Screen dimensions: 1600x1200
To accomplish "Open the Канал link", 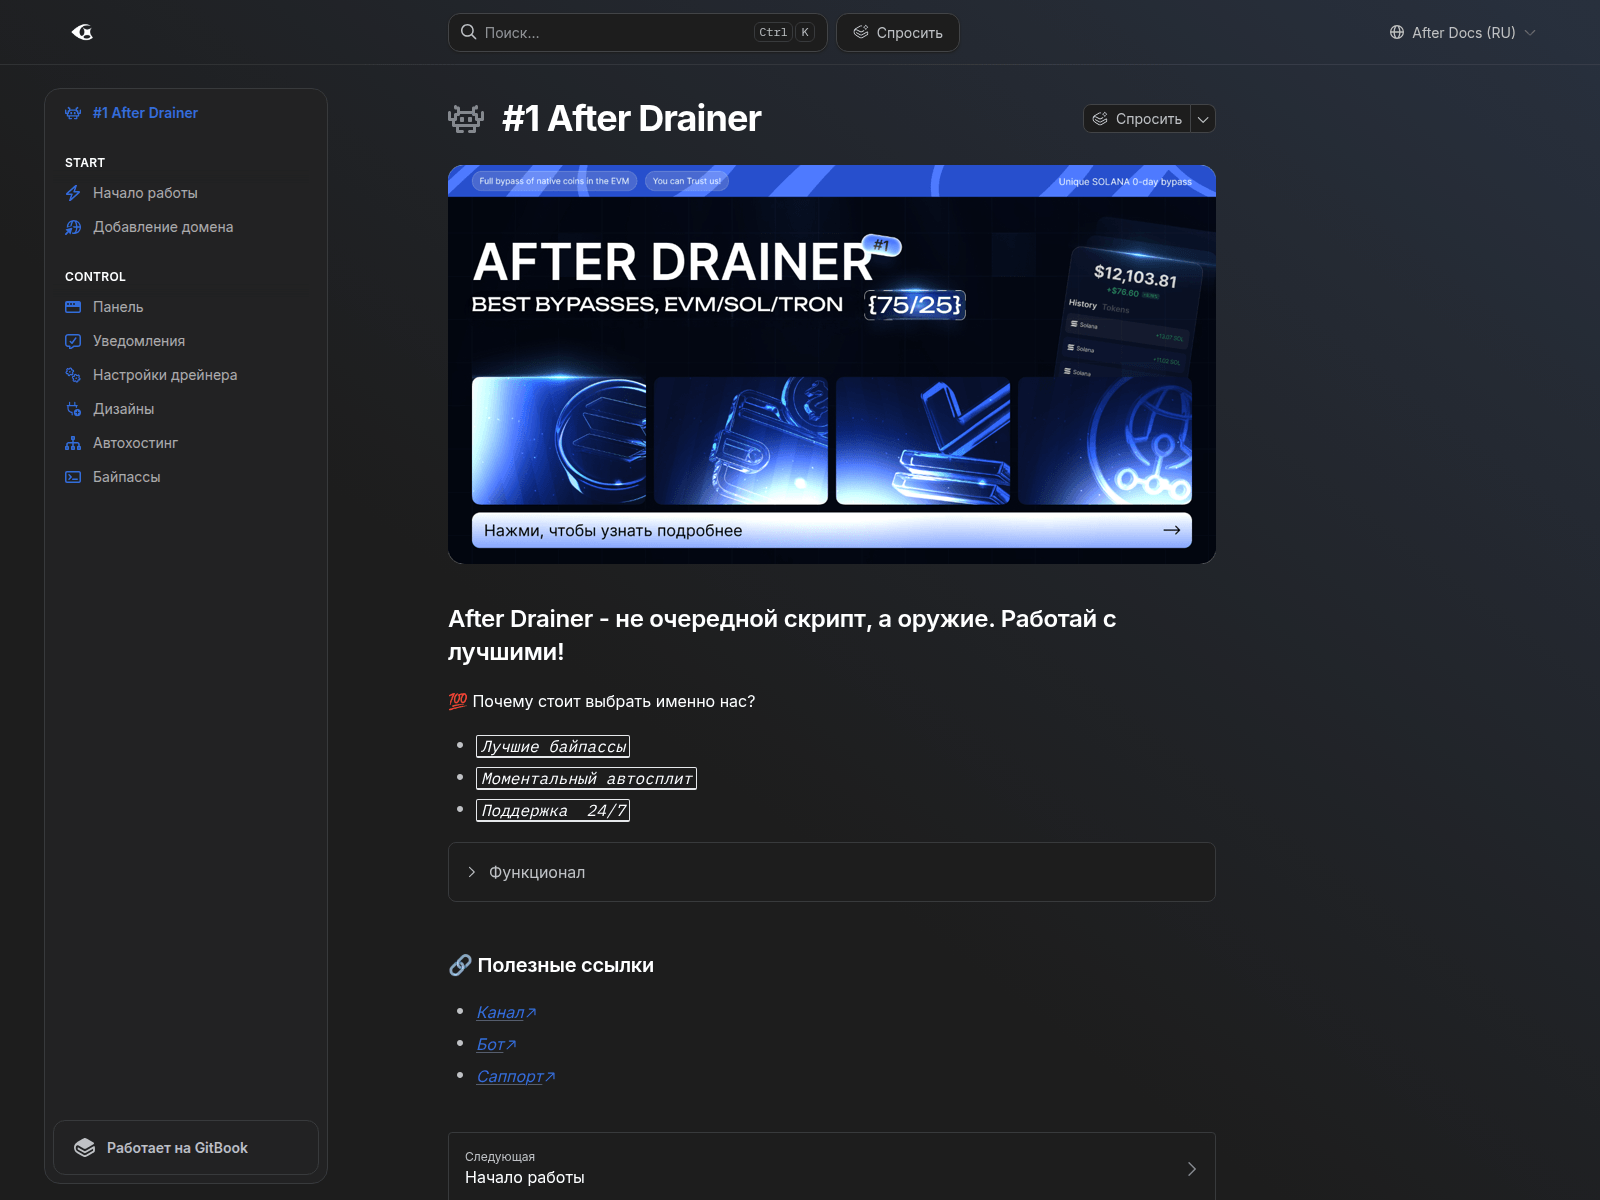I will pos(500,1012).
